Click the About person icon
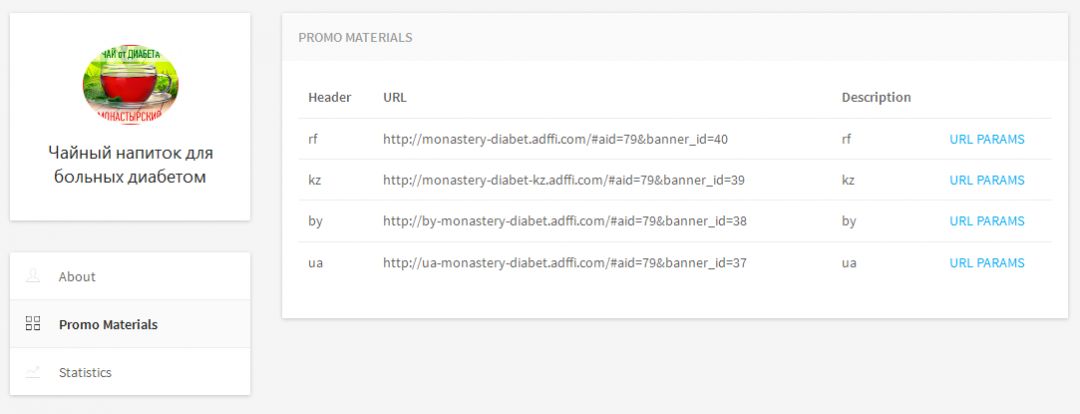This screenshot has width=1080, height=414. [x=32, y=276]
